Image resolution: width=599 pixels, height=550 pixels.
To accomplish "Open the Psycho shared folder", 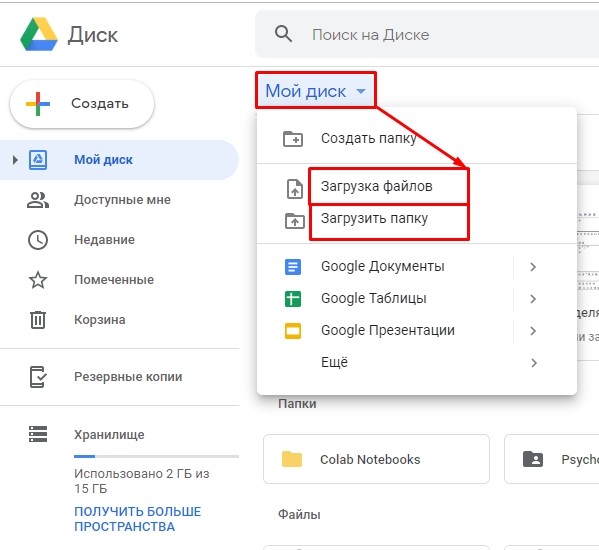I will (552, 459).
